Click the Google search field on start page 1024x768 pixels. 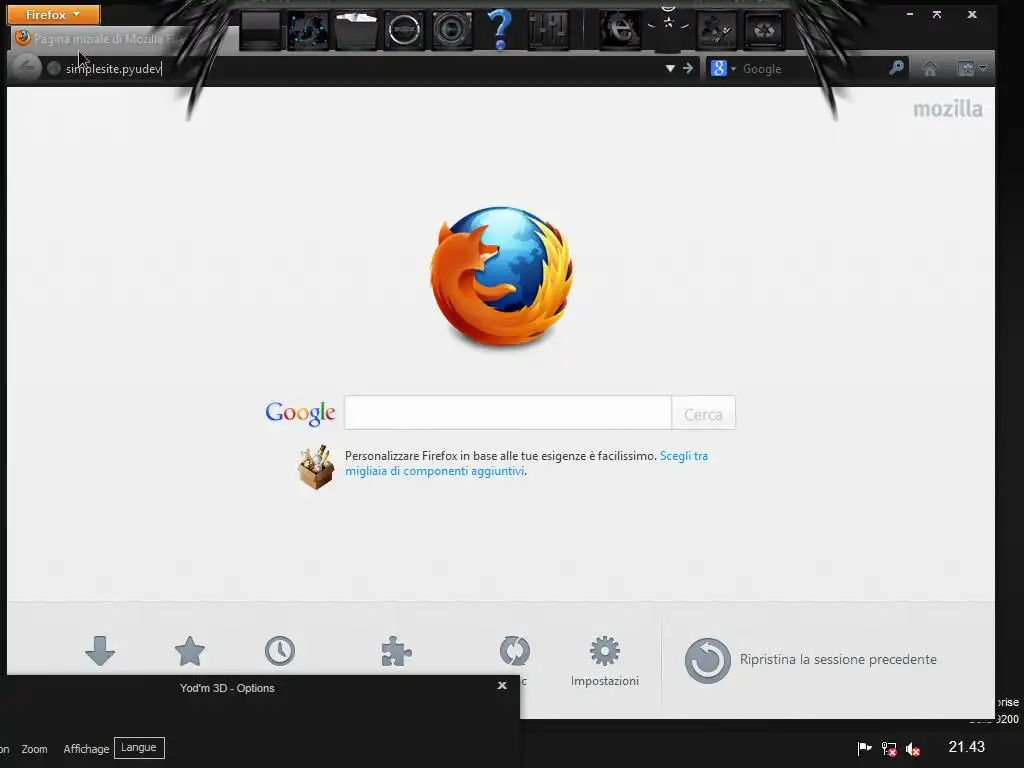[507, 413]
